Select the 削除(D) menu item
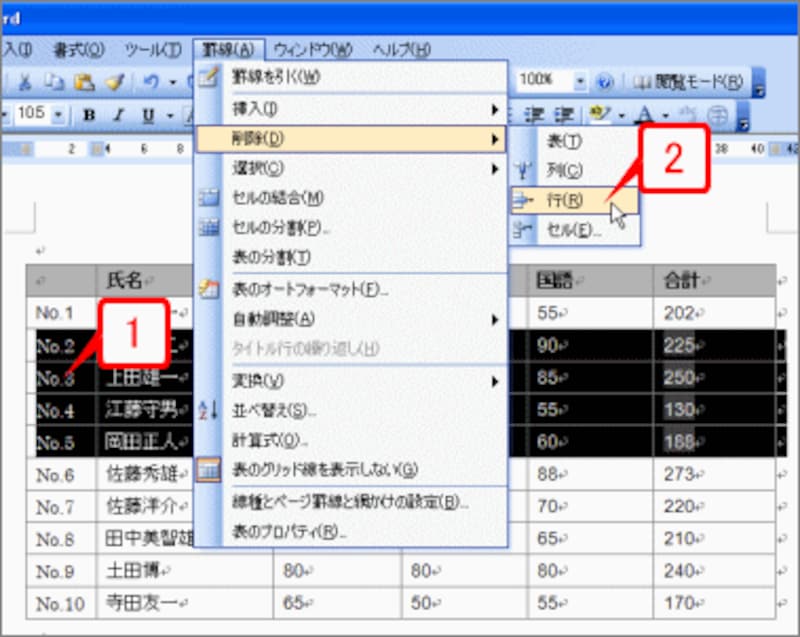Image resolution: width=800 pixels, height=637 pixels. [x=351, y=139]
